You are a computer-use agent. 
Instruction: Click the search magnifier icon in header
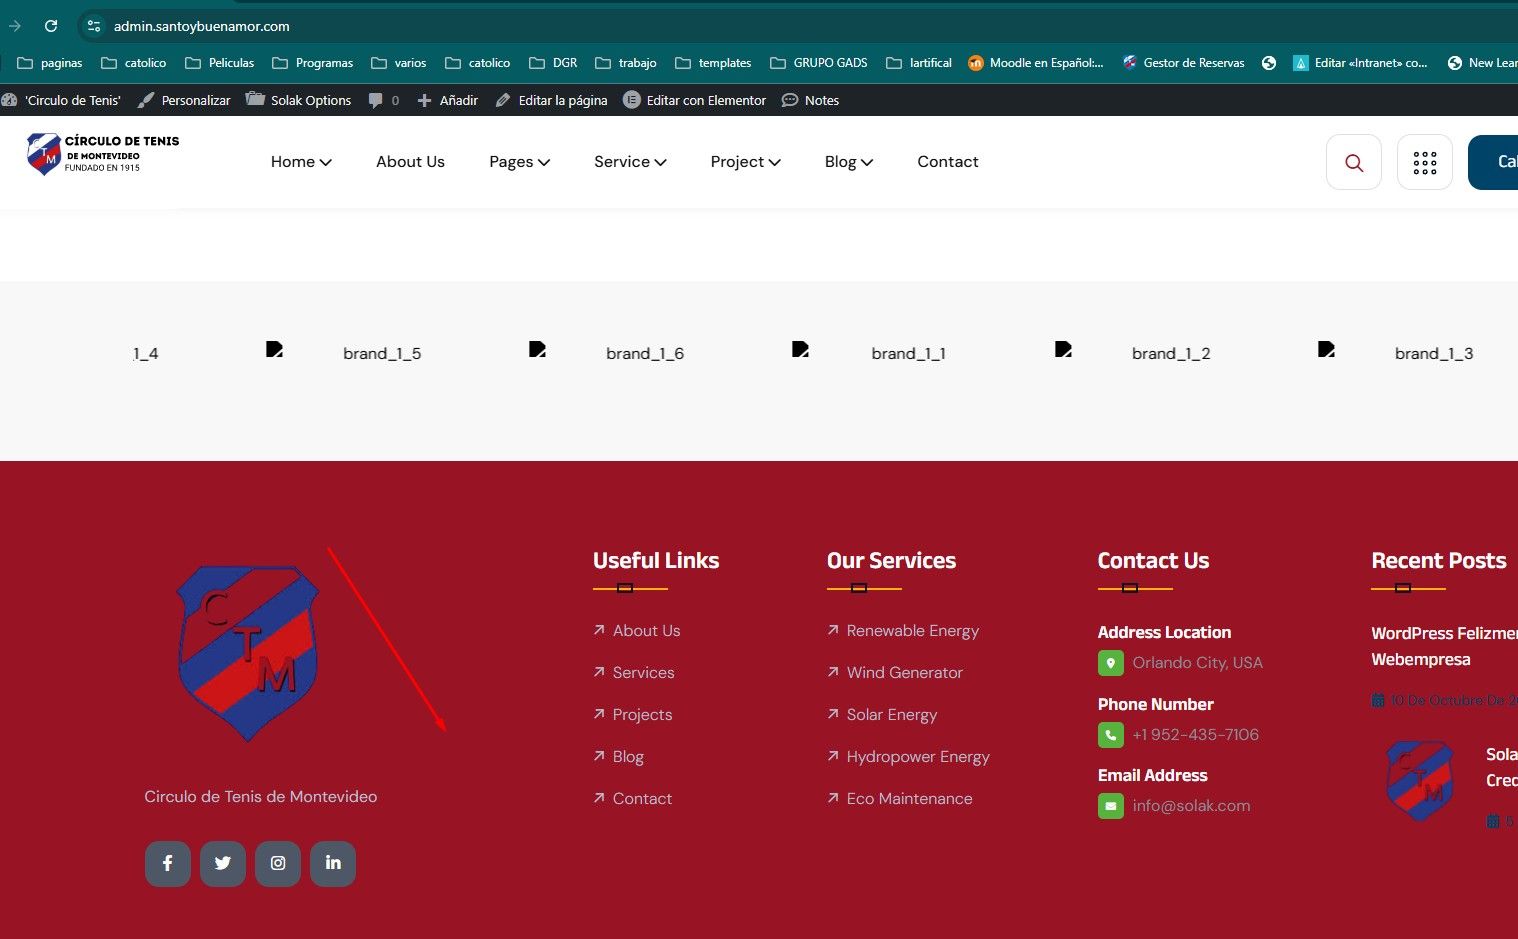1354,163
